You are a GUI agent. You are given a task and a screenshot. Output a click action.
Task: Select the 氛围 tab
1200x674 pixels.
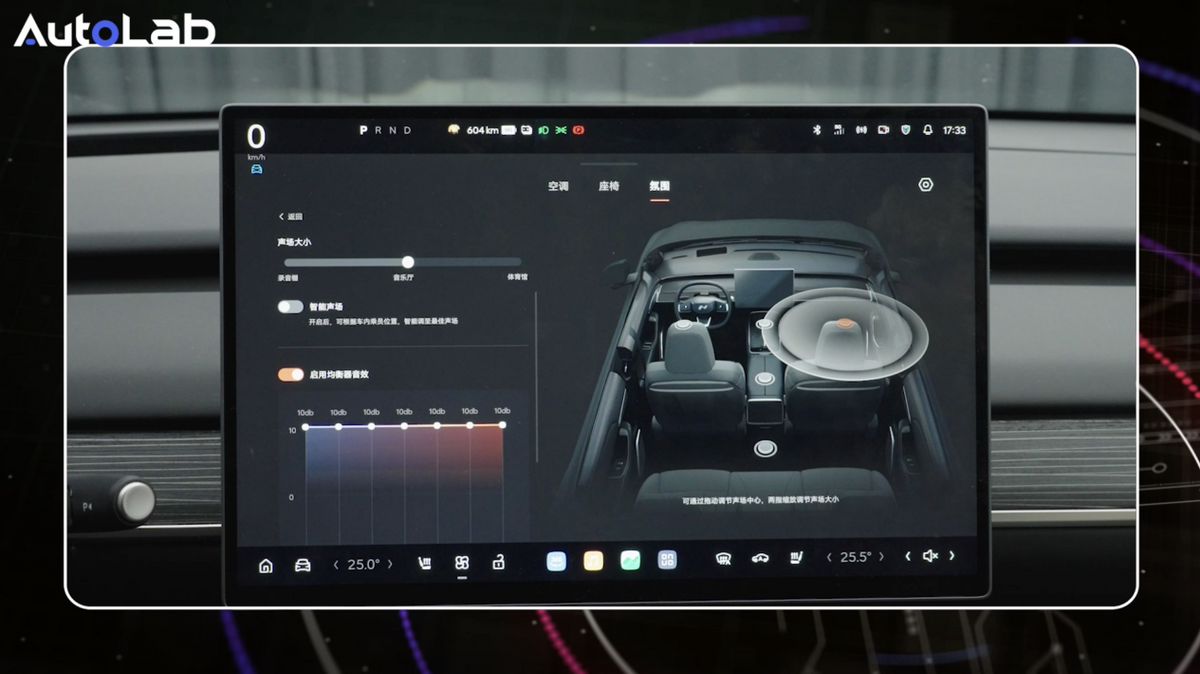pos(659,186)
